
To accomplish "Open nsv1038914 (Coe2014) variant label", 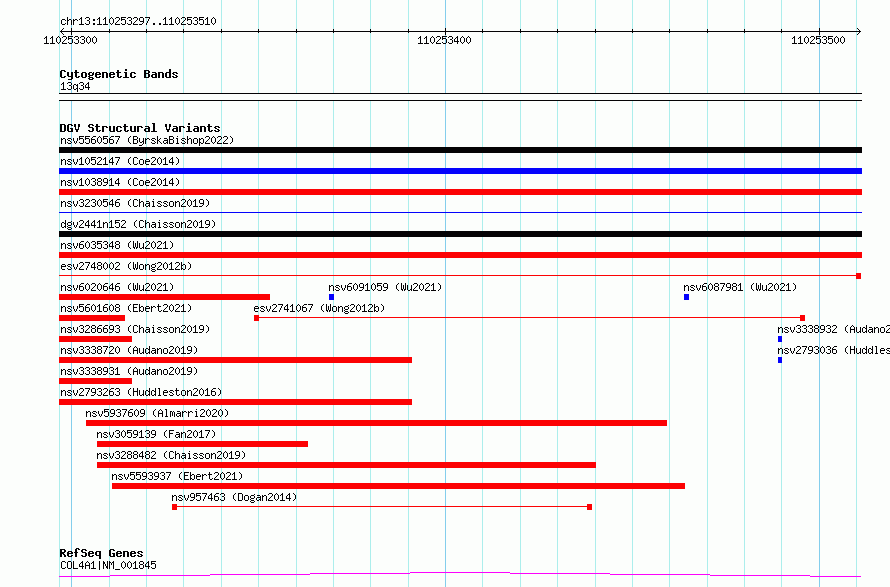I will coord(120,182).
